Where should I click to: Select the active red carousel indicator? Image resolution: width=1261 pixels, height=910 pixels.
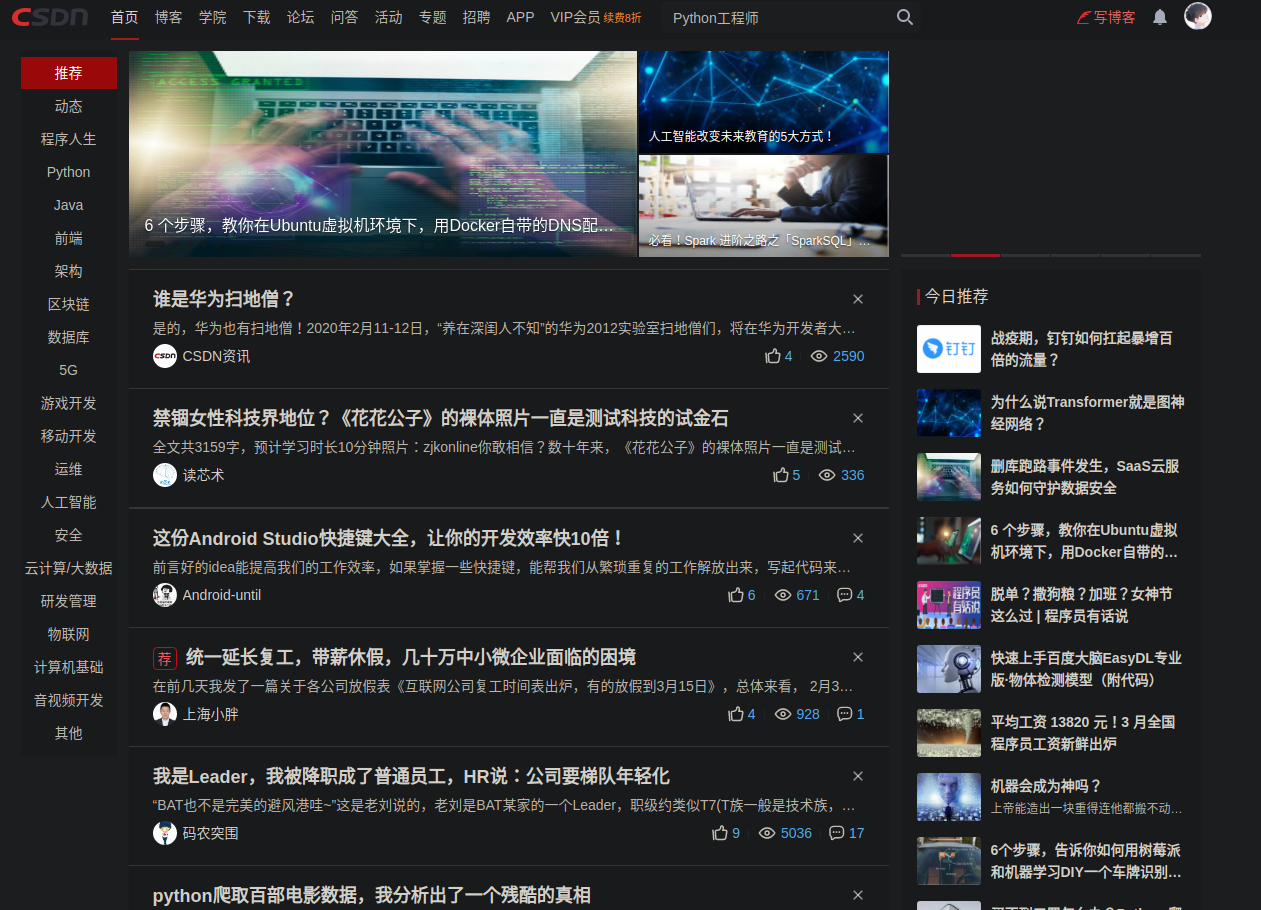[975, 255]
